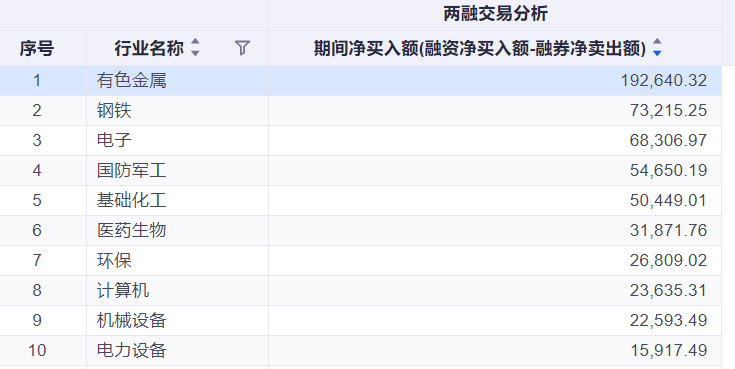Select the 计算机 industry cell
Viewport: 735px width, 369px height.
(x=178, y=291)
